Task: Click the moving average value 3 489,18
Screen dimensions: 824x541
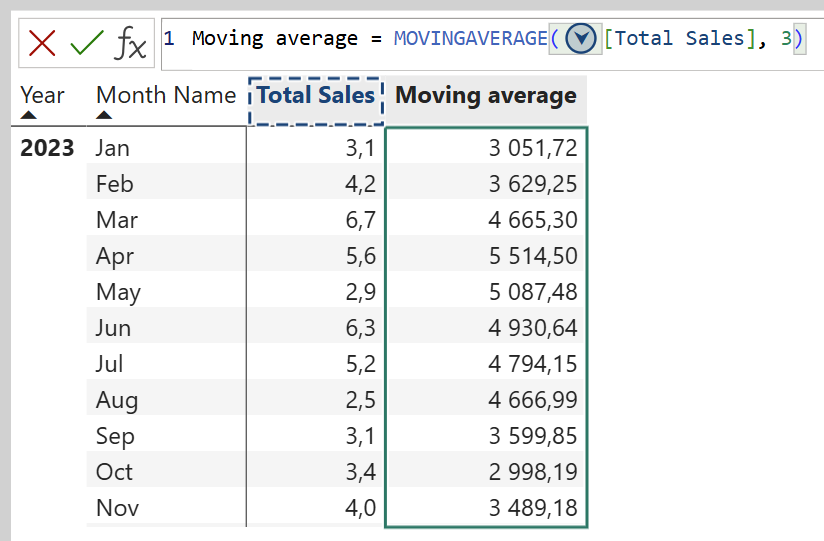Action: tap(533, 508)
